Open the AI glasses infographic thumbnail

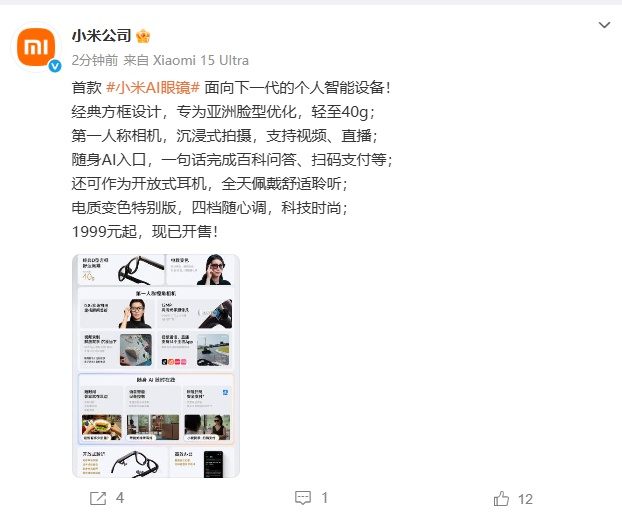pos(156,366)
